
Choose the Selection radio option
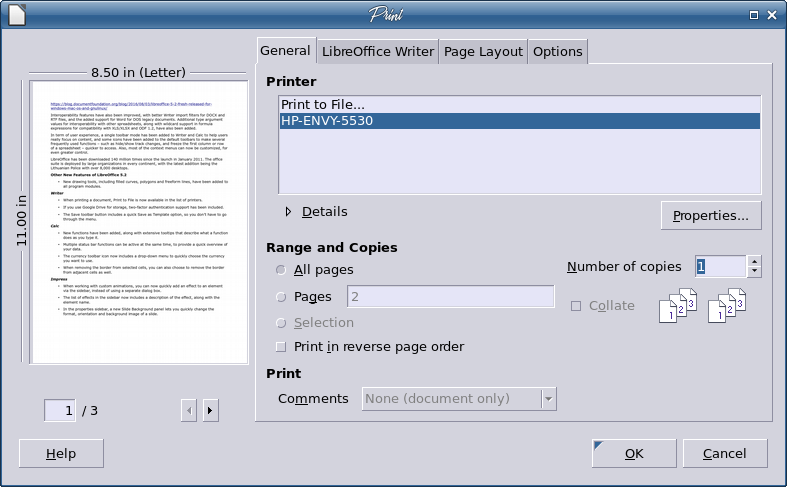click(281, 323)
